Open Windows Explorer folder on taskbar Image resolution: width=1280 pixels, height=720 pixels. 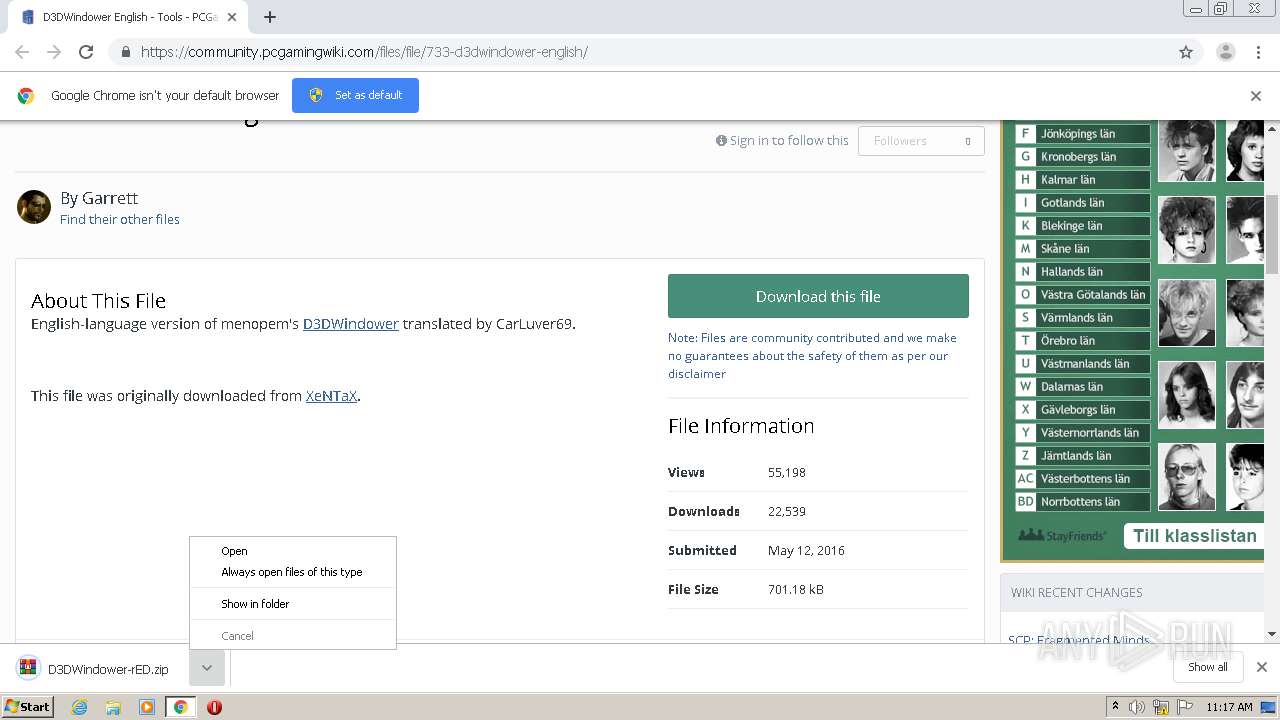(x=113, y=707)
